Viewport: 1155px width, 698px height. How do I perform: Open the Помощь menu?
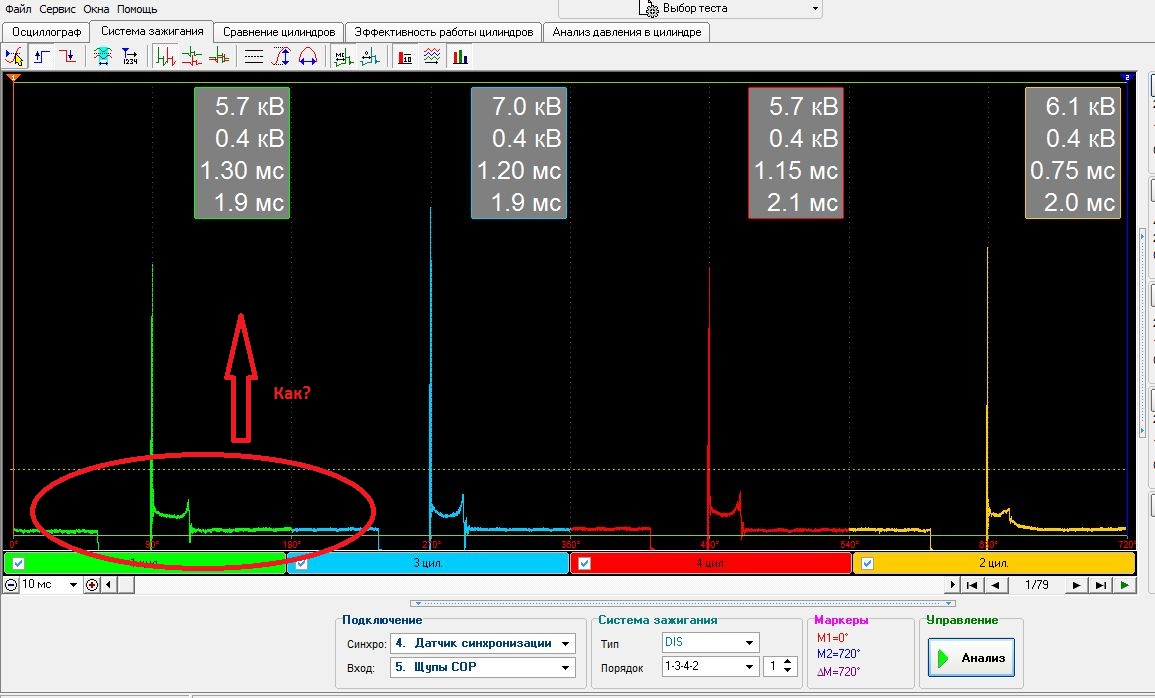[x=137, y=9]
